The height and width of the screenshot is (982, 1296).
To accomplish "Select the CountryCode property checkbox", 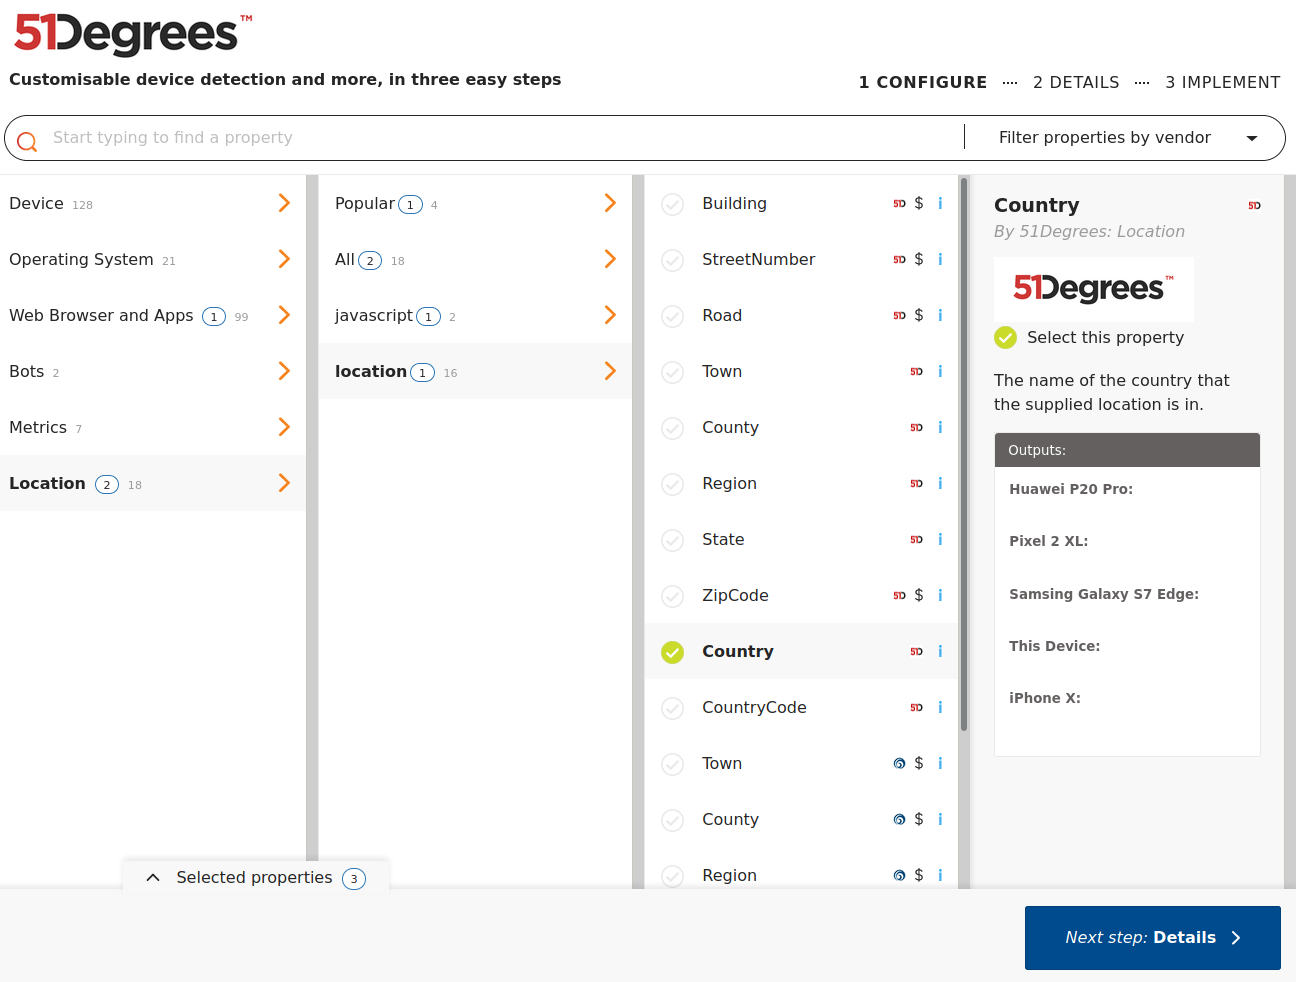I will [x=673, y=708].
